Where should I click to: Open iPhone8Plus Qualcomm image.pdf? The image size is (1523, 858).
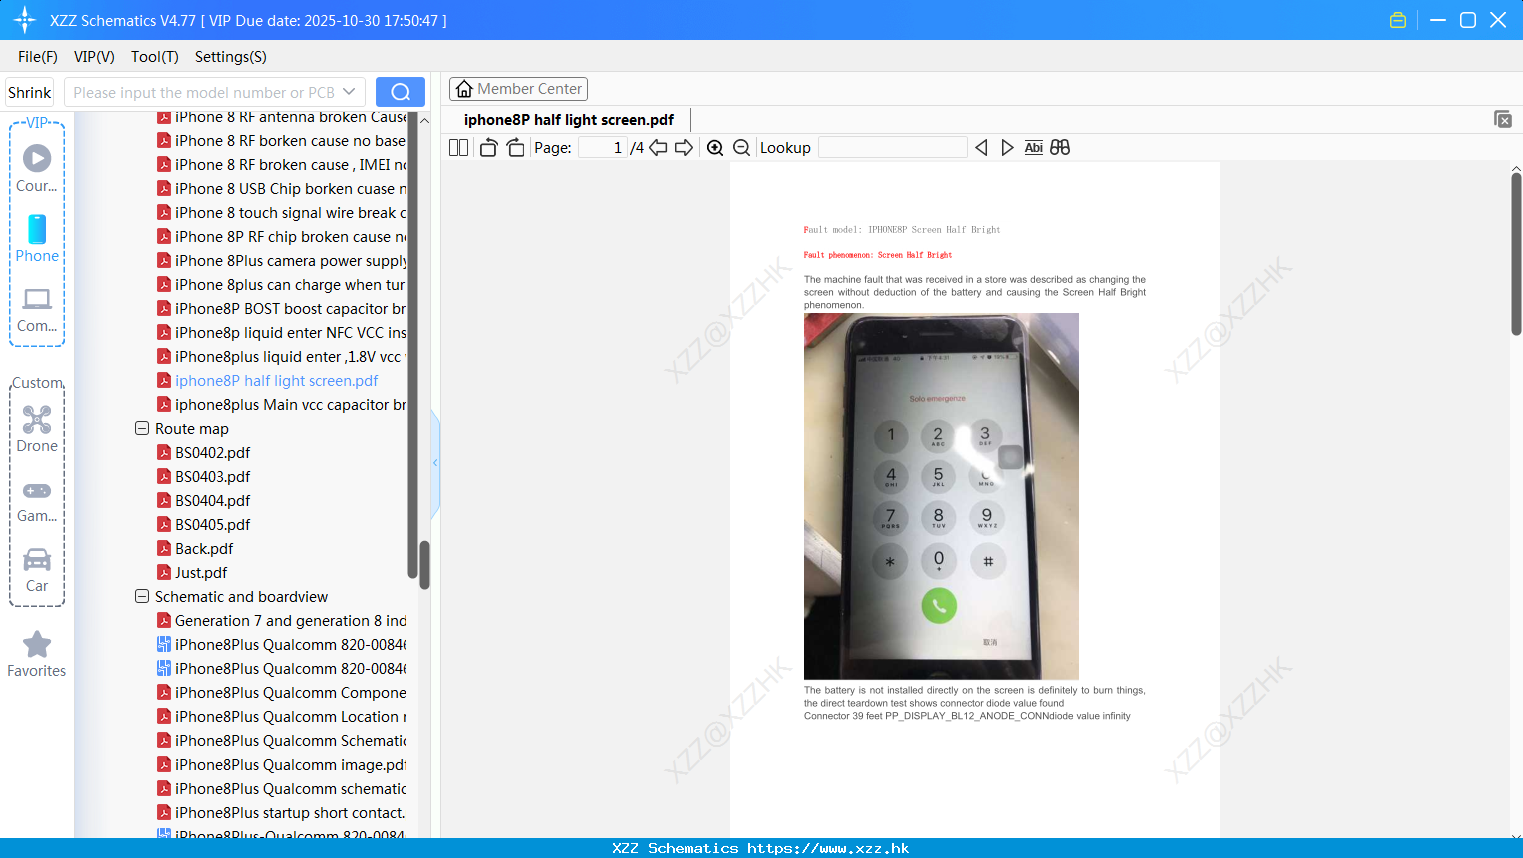point(282,764)
